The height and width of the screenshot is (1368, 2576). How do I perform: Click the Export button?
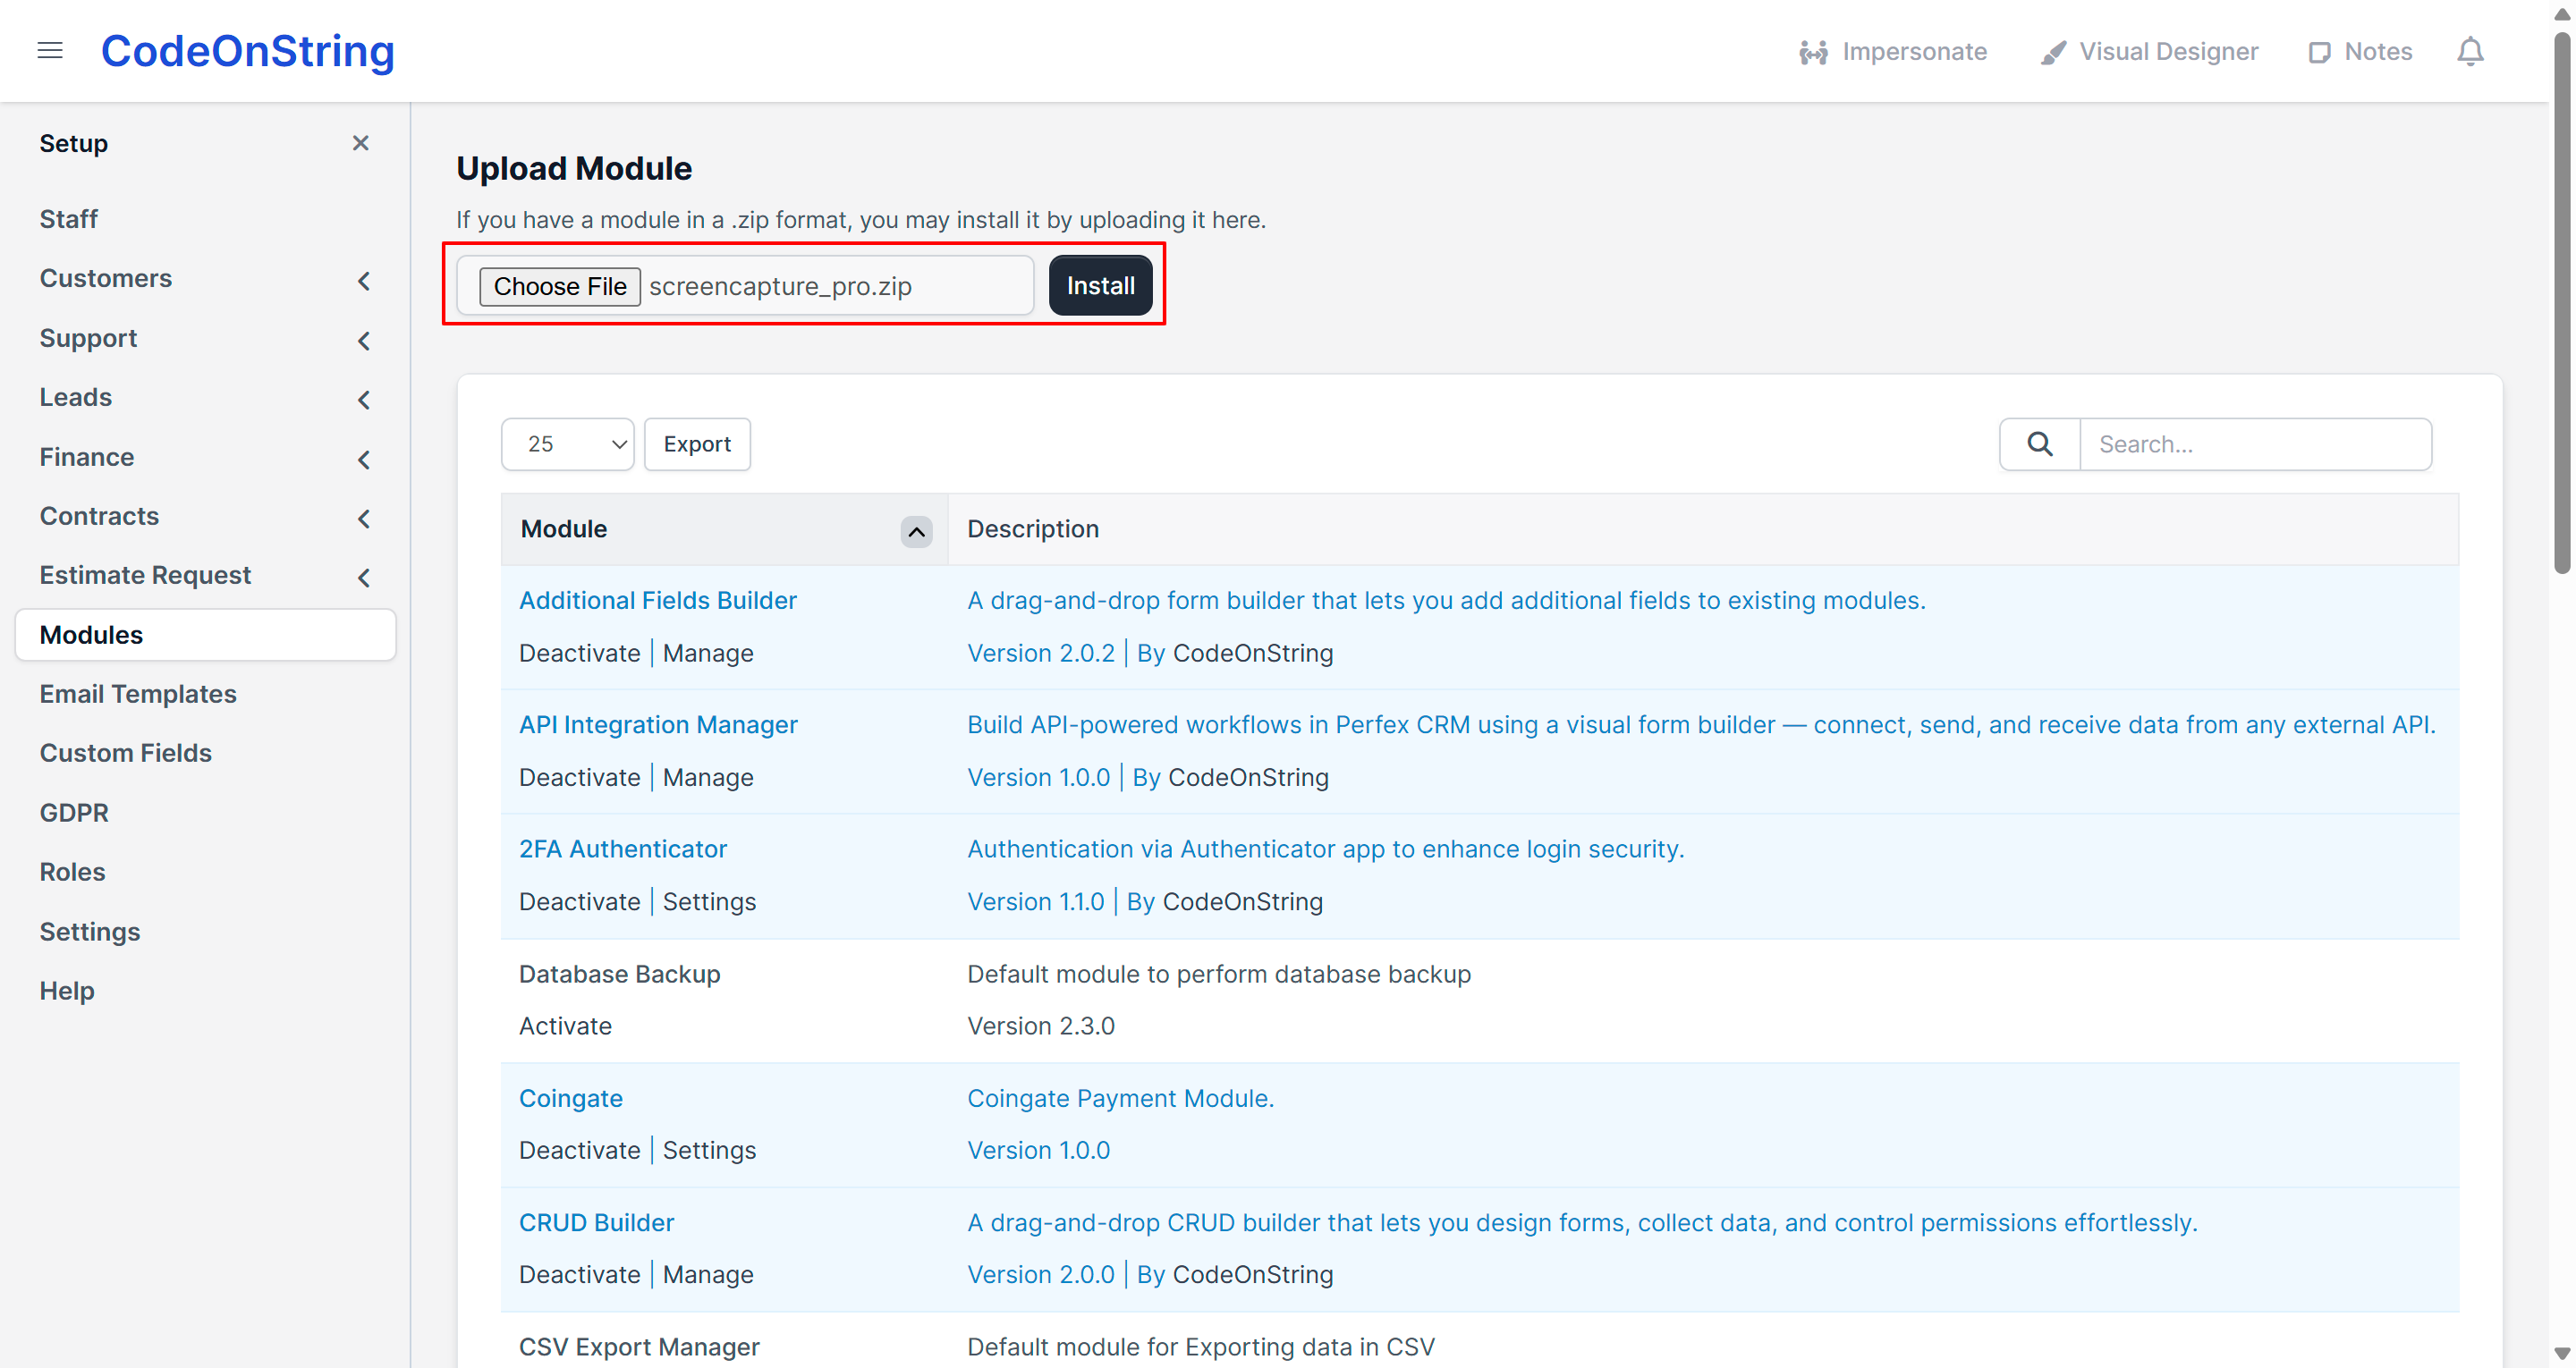(697, 444)
